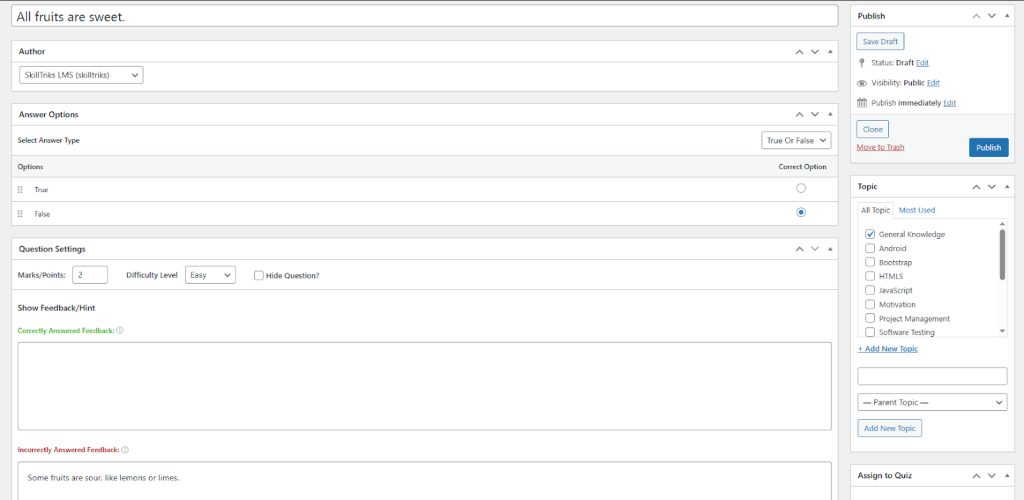This screenshot has height=500, width=1024.
Task: Click info icon next to Incorrectly Answered Feedback
Action: coord(125,450)
